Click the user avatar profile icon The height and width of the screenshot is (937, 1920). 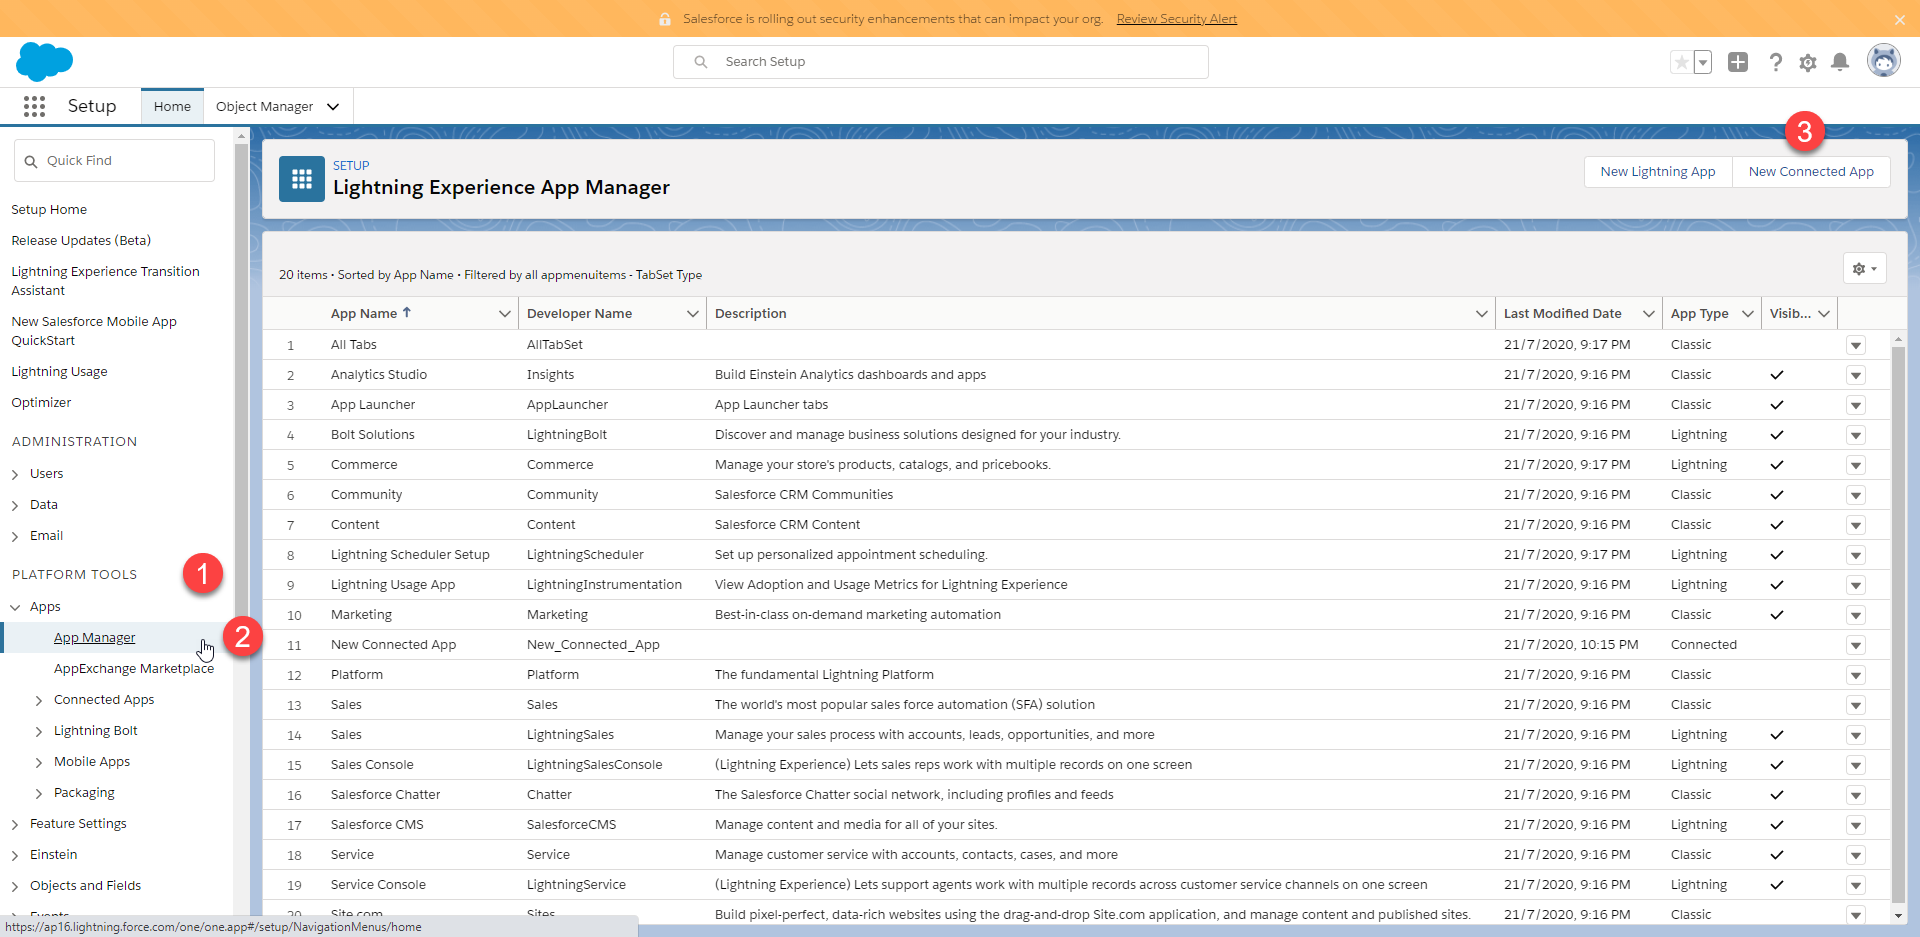pyautogui.click(x=1884, y=61)
